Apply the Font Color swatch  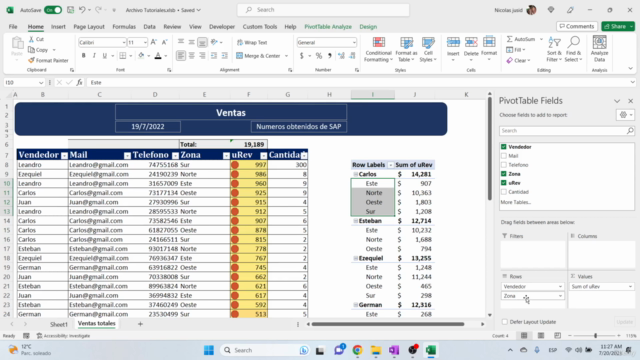(x=158, y=56)
